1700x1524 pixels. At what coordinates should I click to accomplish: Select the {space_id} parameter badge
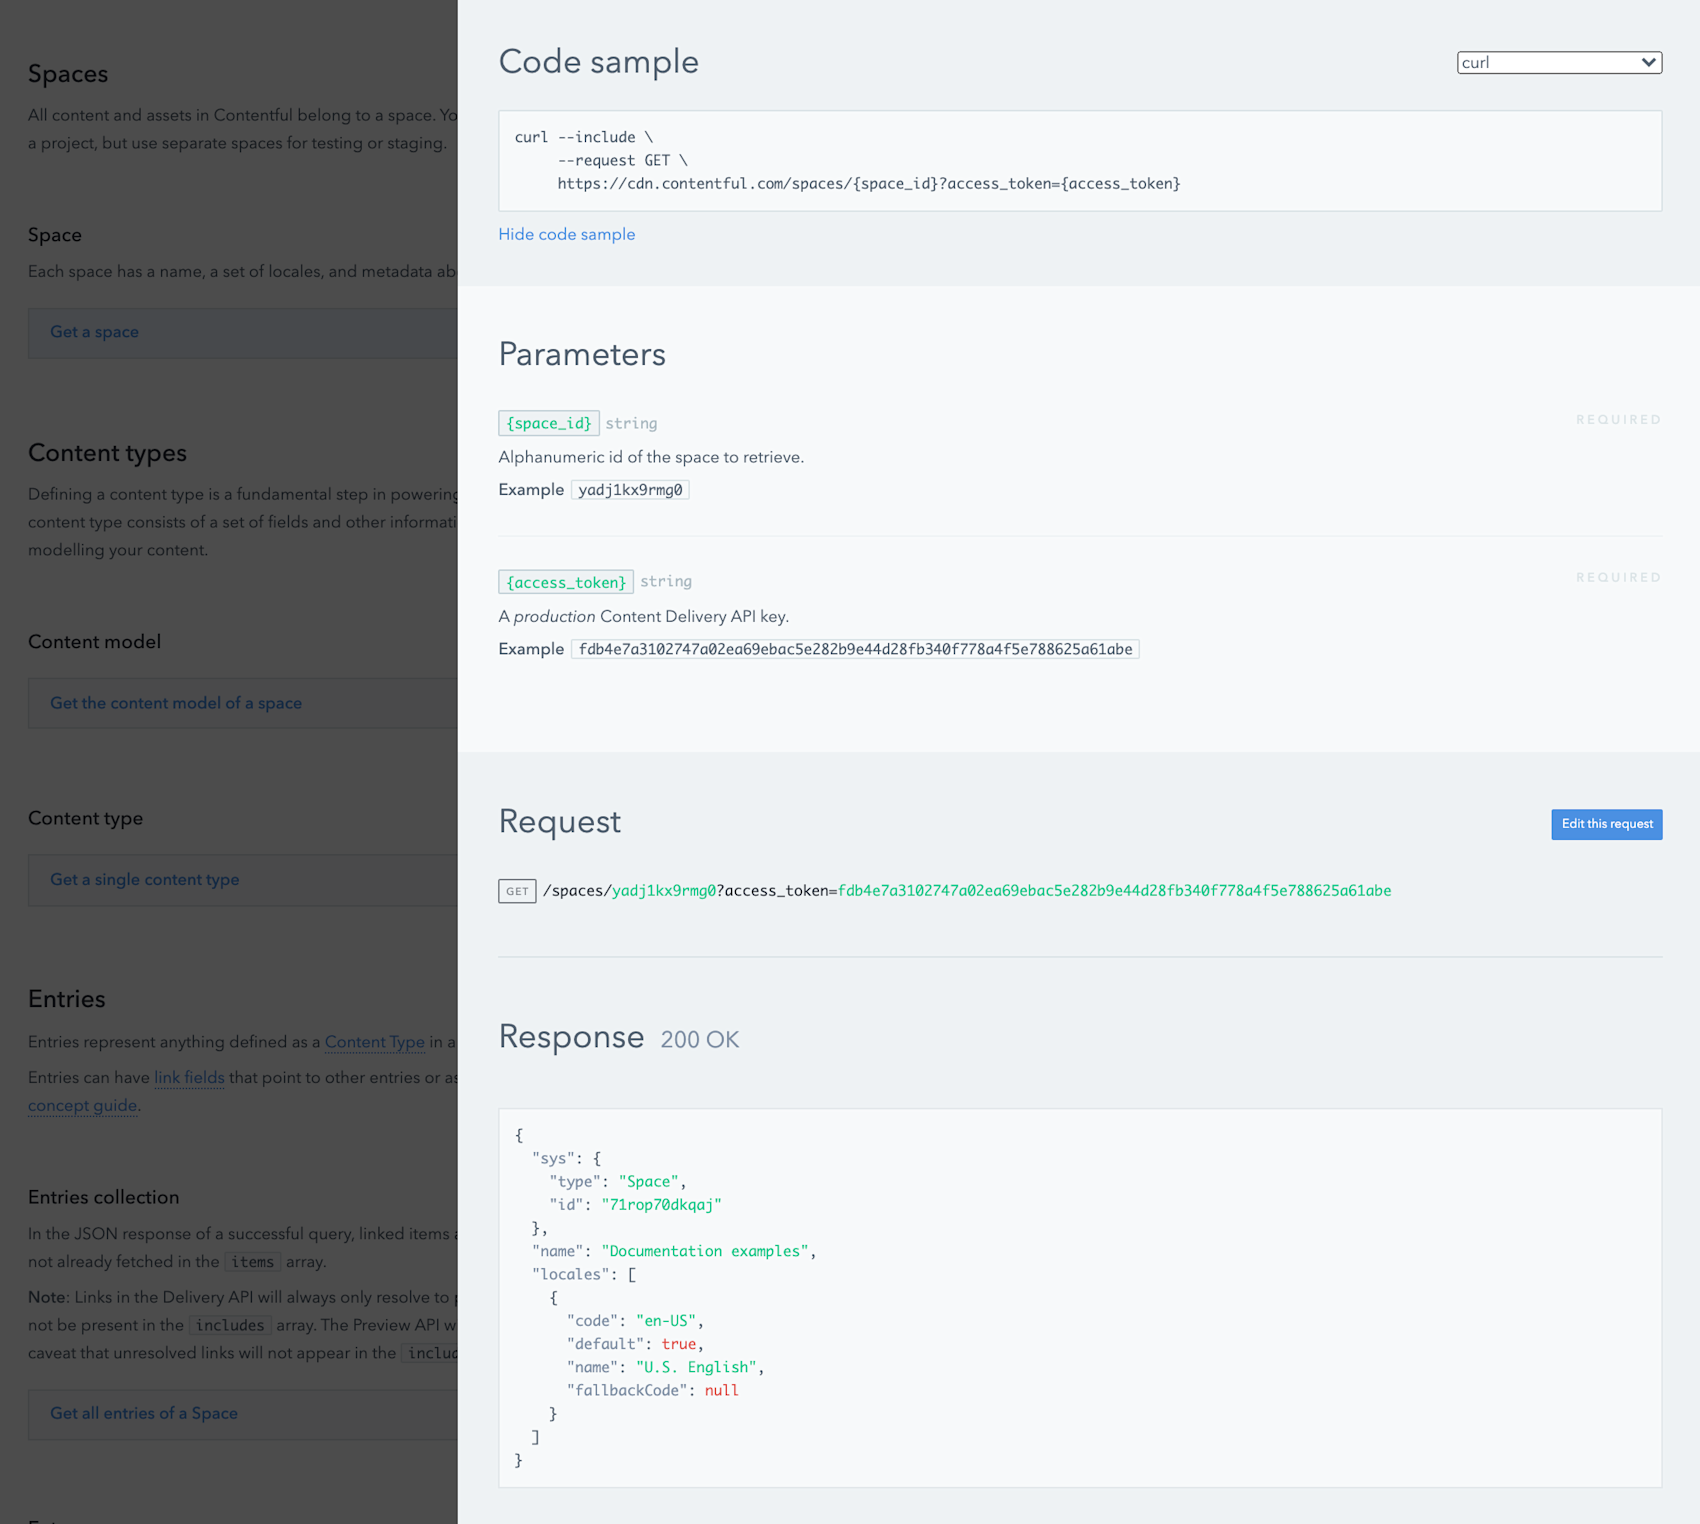coord(548,422)
